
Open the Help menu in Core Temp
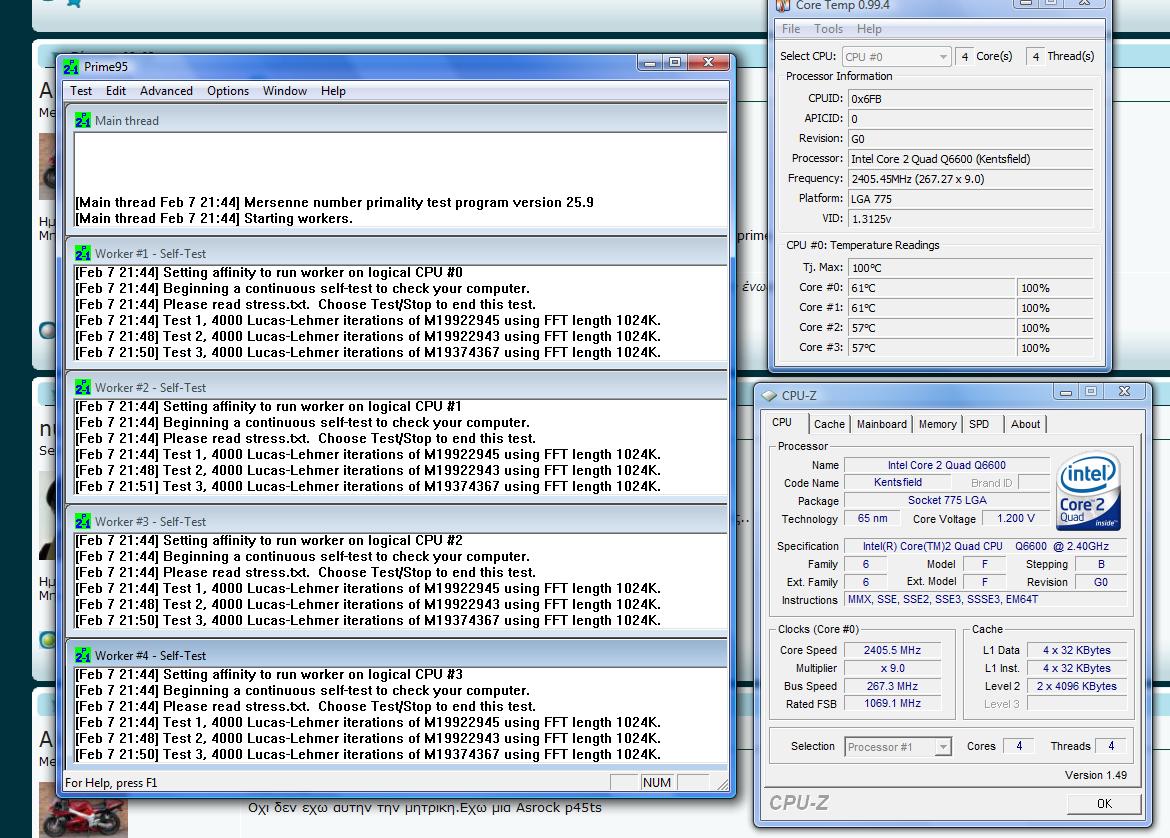pyautogui.click(x=869, y=29)
